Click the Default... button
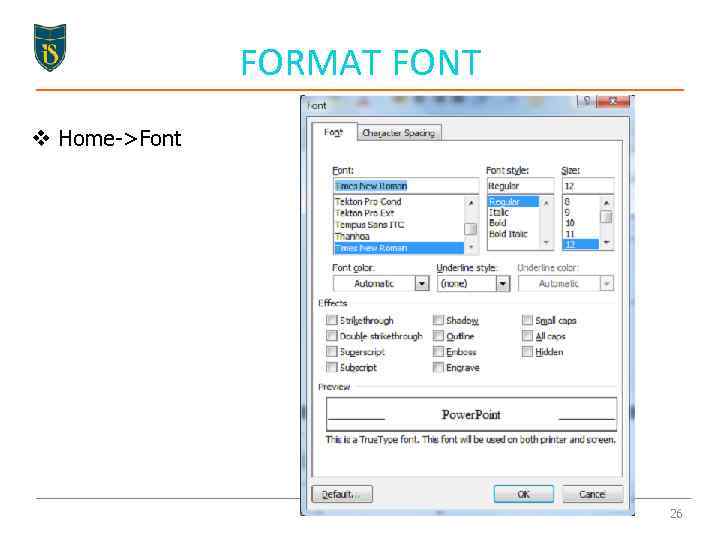720x540 pixels. point(342,494)
